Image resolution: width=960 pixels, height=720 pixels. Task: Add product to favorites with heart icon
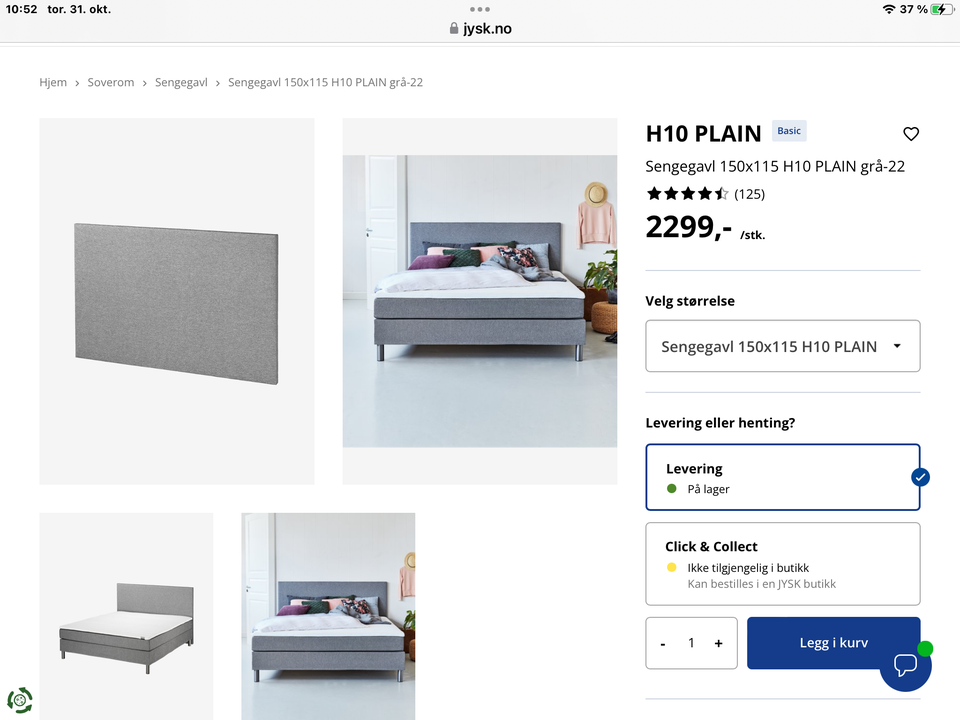(x=911, y=133)
